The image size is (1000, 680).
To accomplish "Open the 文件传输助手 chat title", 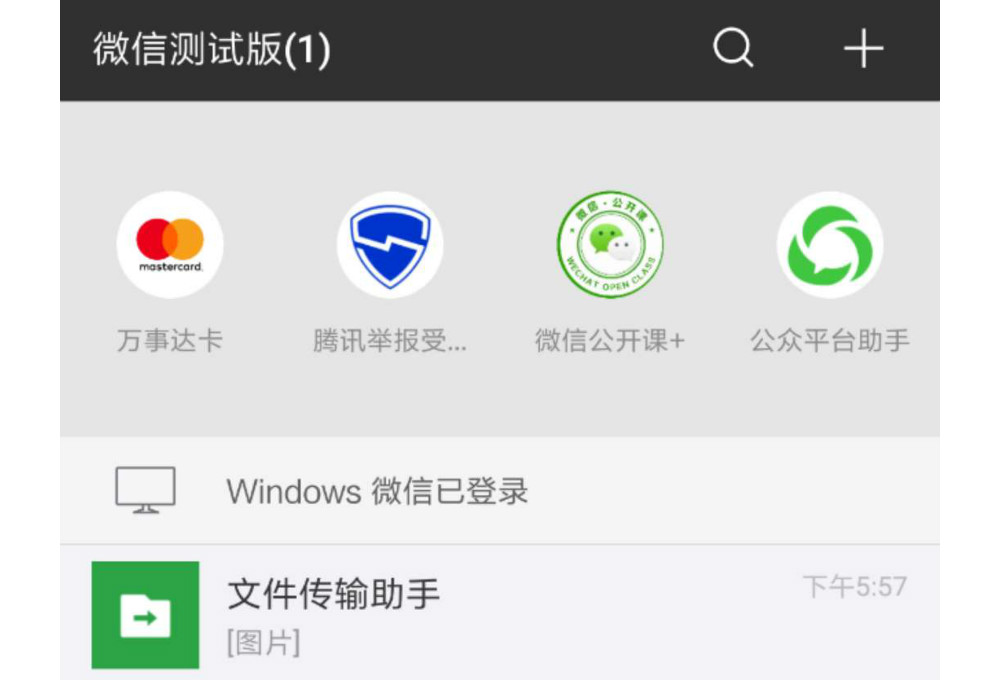I will pos(334,595).
